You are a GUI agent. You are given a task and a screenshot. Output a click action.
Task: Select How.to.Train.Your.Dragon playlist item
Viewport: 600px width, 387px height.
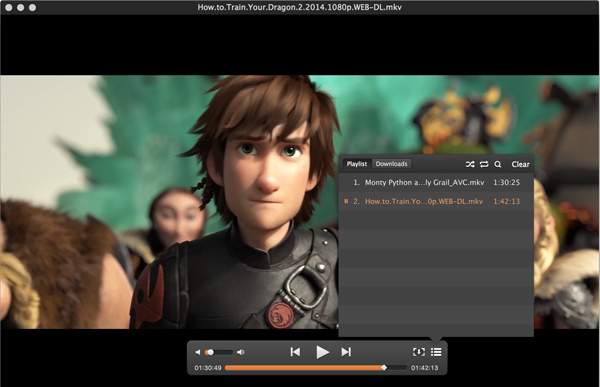[x=436, y=201]
